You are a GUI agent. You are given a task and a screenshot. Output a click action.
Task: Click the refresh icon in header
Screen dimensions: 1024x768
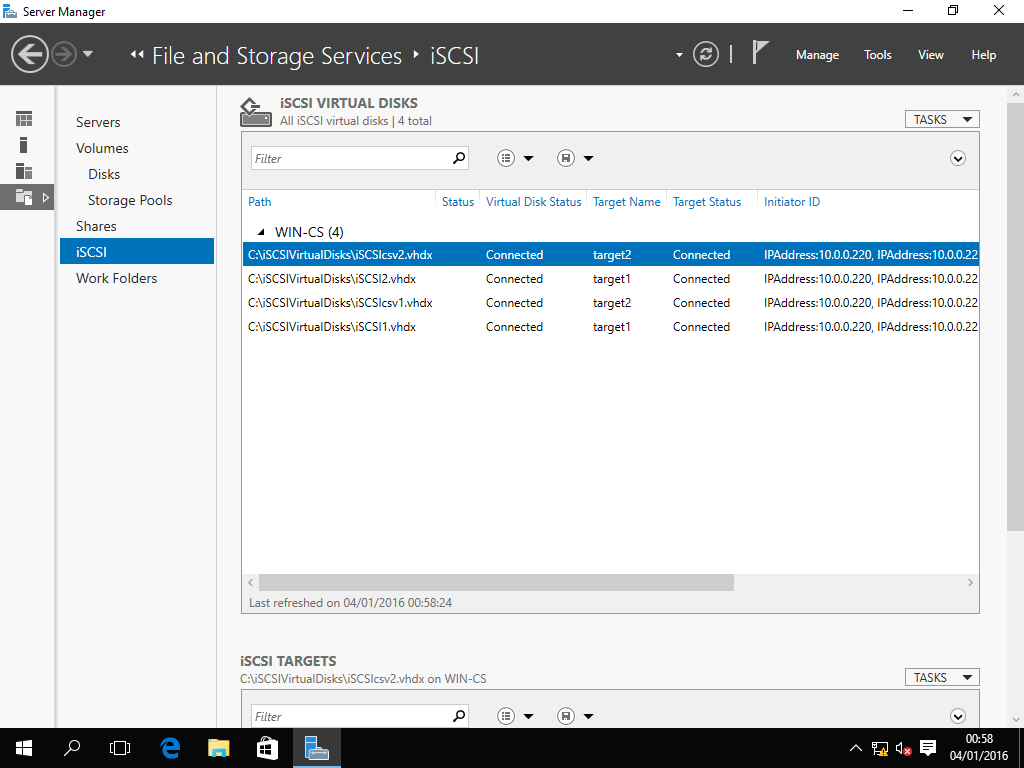click(x=706, y=54)
